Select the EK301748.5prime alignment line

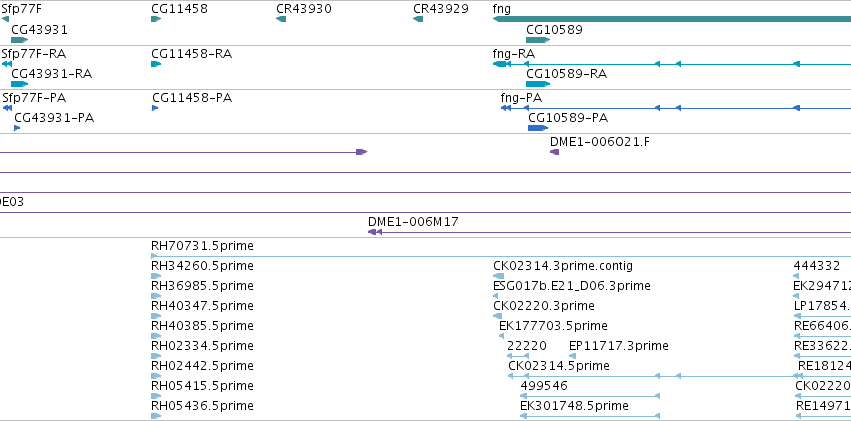[590, 416]
